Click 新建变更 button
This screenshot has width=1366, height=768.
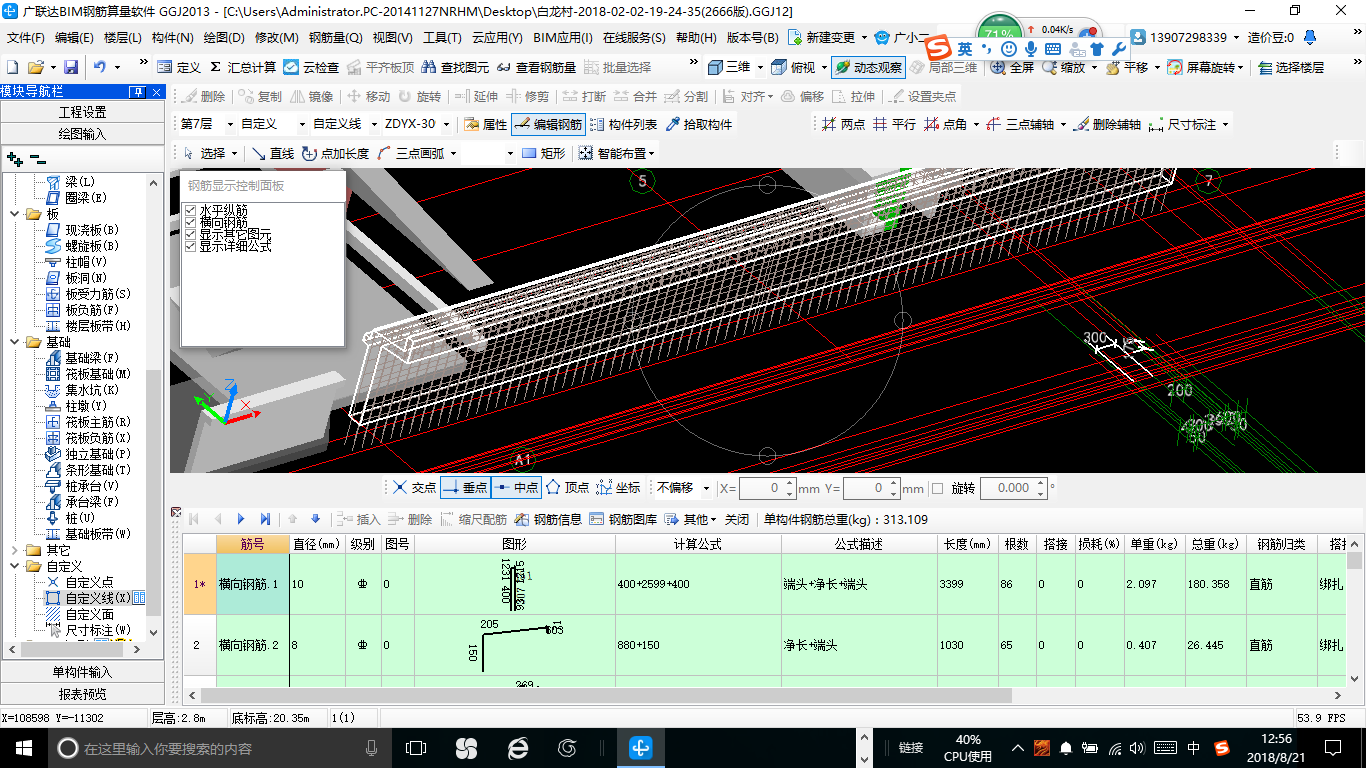(x=823, y=38)
